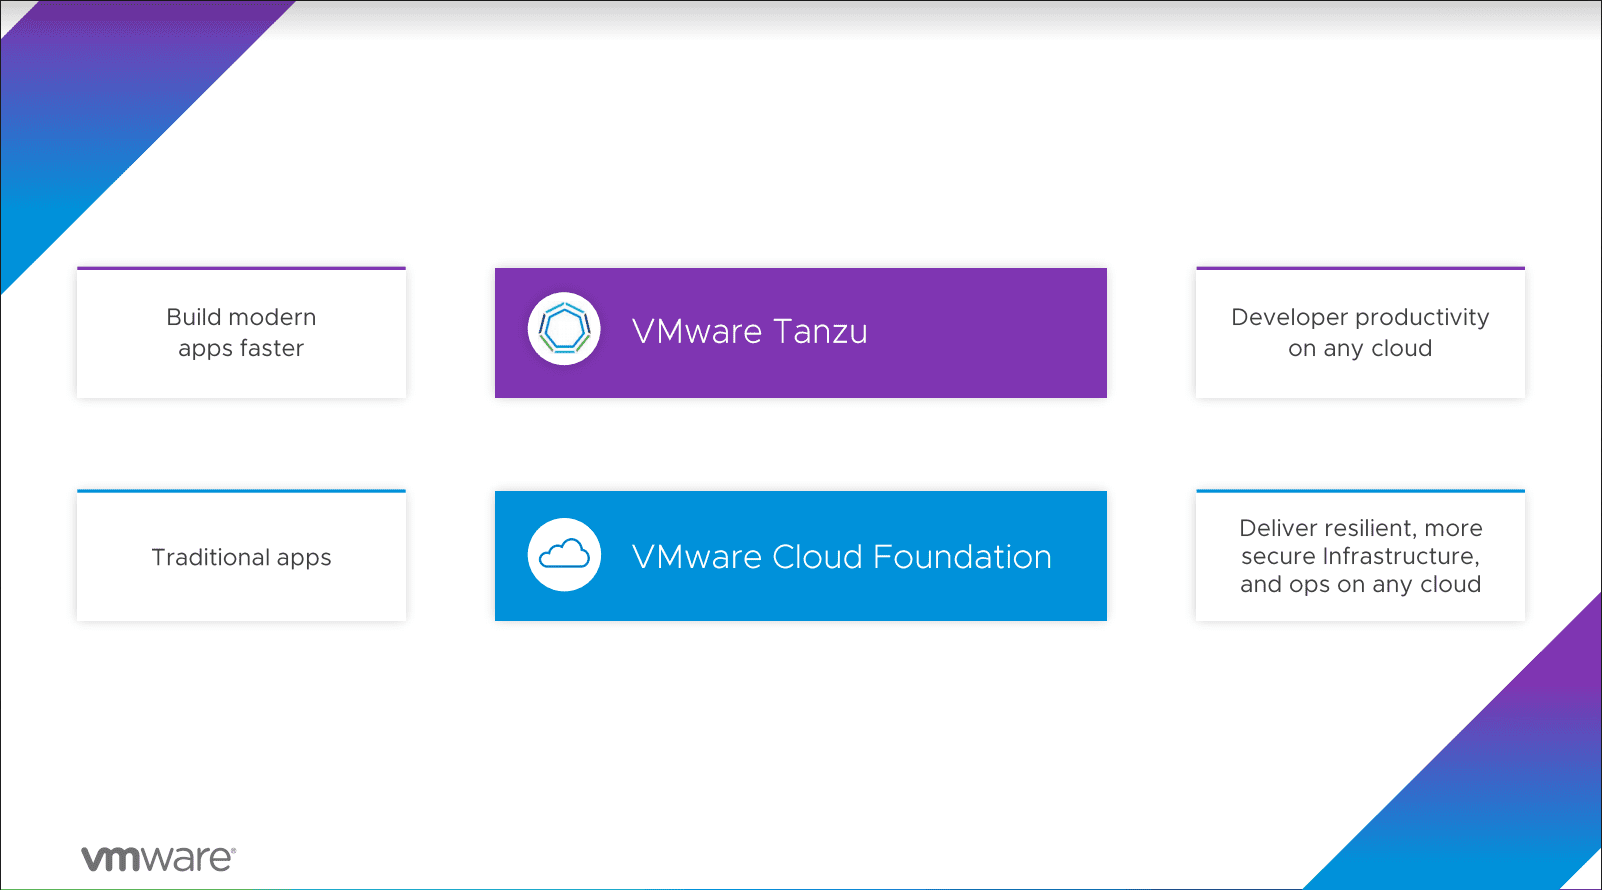The image size is (1602, 890).
Task: Click the purple line atop "Developer productivity" card
Action: coord(1360,268)
